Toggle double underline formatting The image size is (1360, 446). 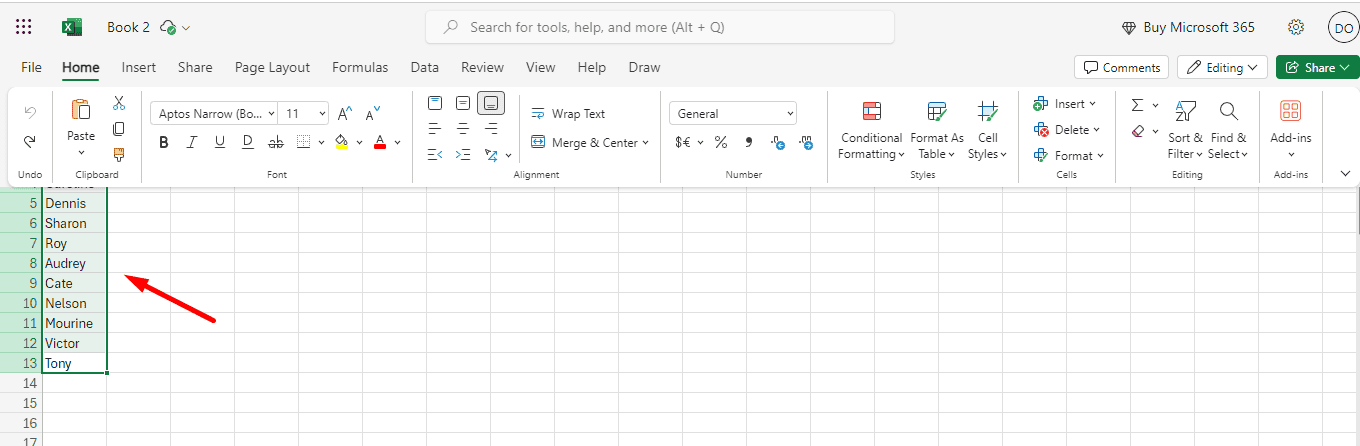pyautogui.click(x=248, y=142)
